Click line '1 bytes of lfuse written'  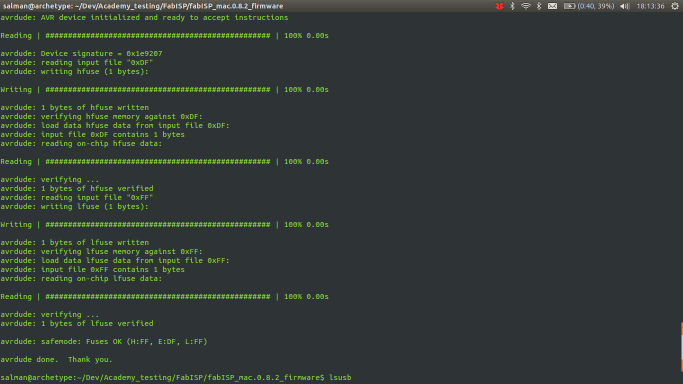74,243
